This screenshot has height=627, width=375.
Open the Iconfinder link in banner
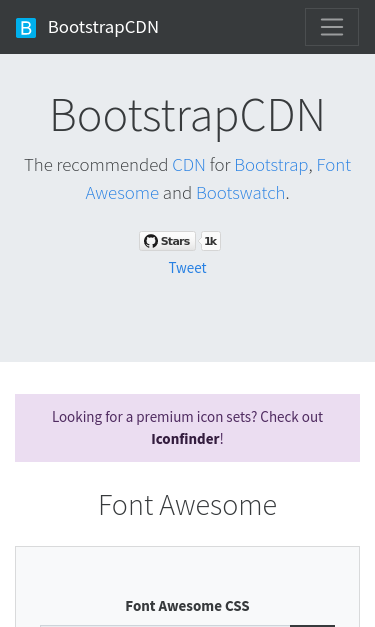[186, 439]
